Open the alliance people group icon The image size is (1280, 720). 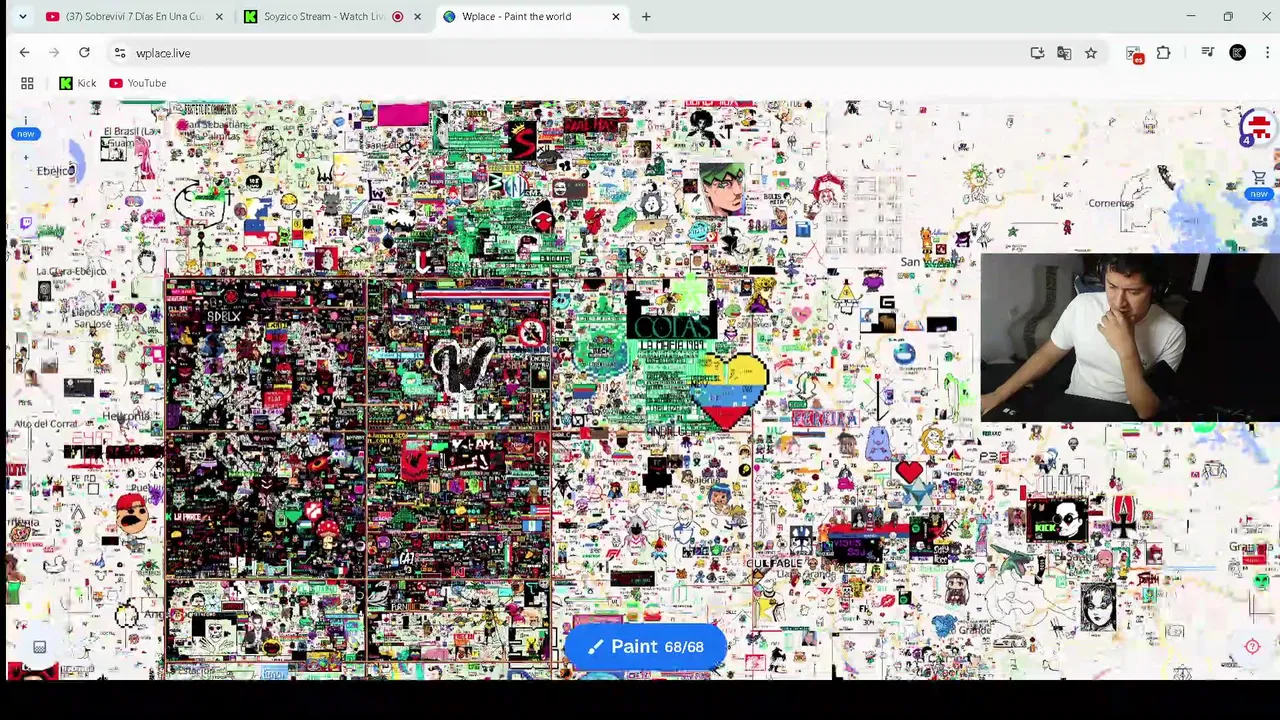click(1259, 221)
